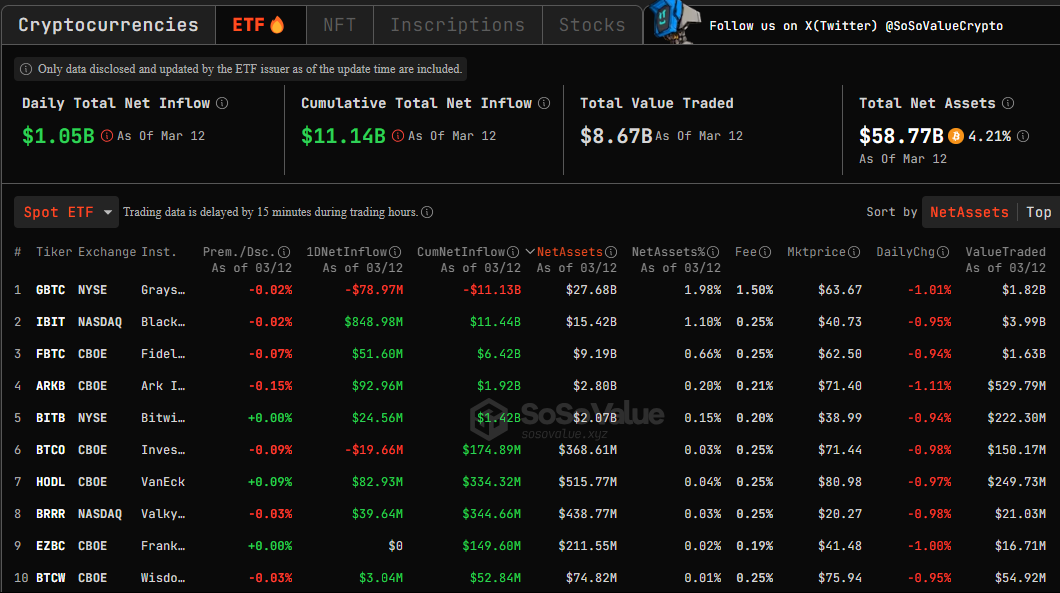Show info for 1DNetInflow column
This screenshot has width=1060, height=593.
[395, 252]
